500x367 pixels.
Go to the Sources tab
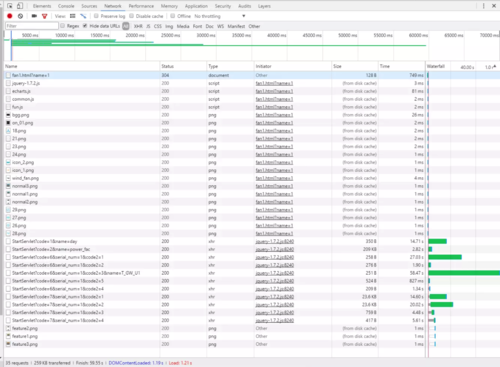pyautogui.click(x=89, y=6)
